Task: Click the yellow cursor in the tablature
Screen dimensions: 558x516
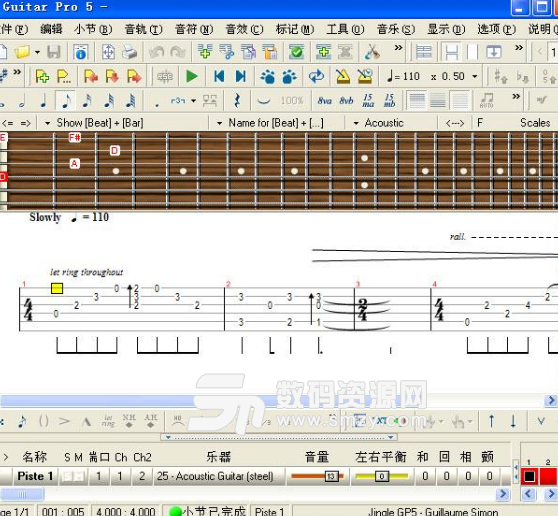Action: (57, 288)
